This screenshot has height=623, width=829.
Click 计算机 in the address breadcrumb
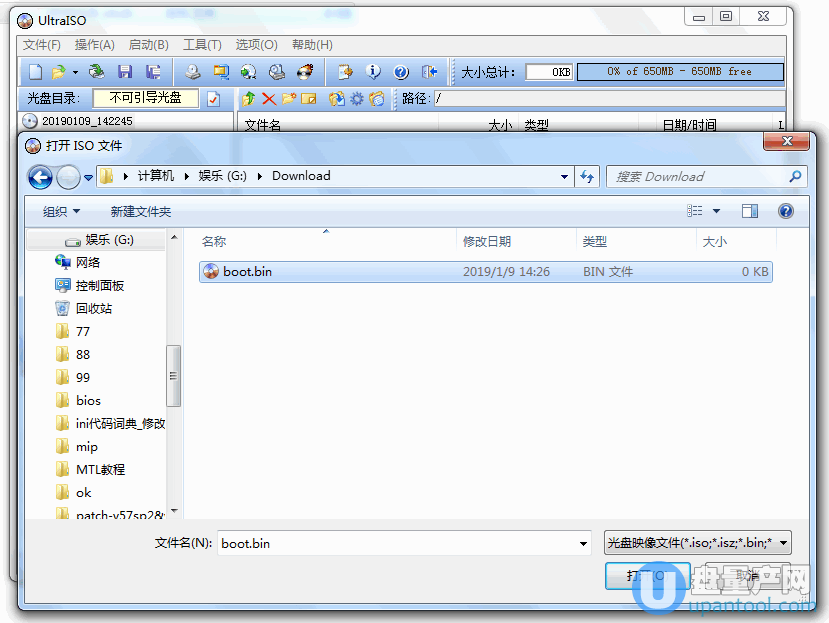156,176
